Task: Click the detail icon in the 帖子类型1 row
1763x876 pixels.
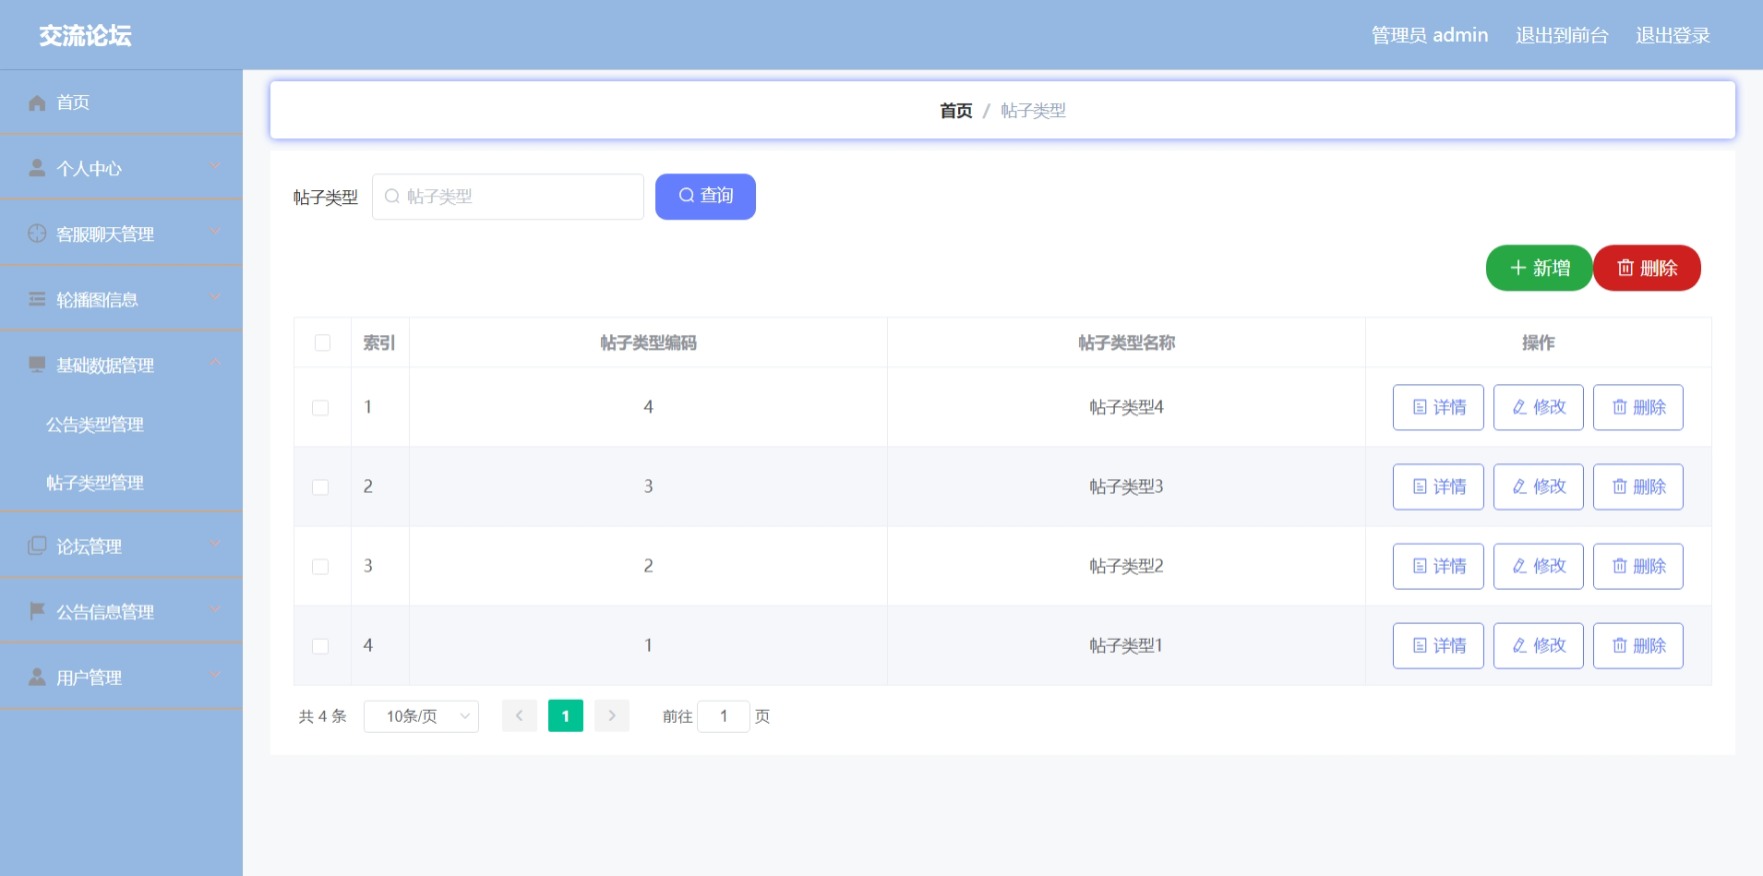Action: click(1420, 646)
